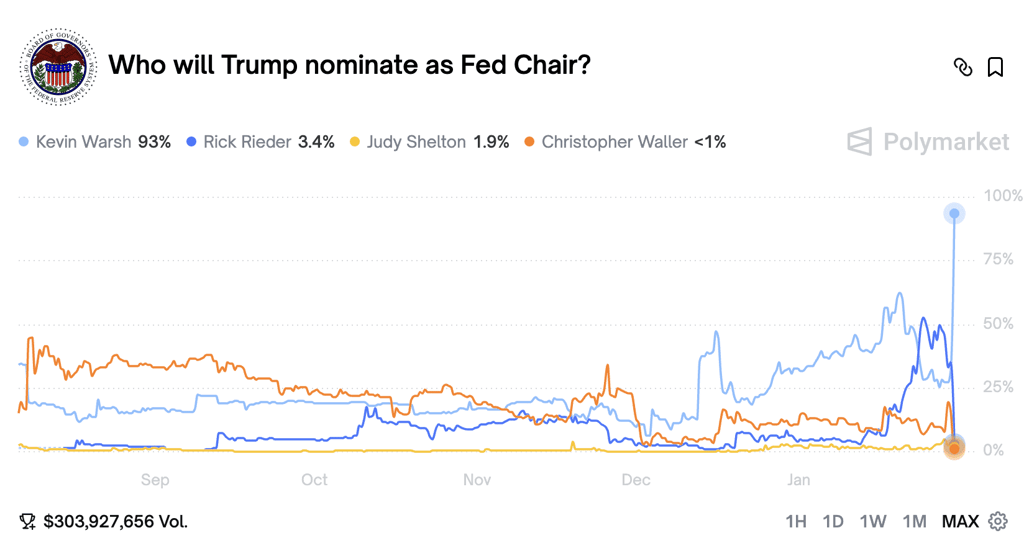Select the 1H time range

pos(795,521)
